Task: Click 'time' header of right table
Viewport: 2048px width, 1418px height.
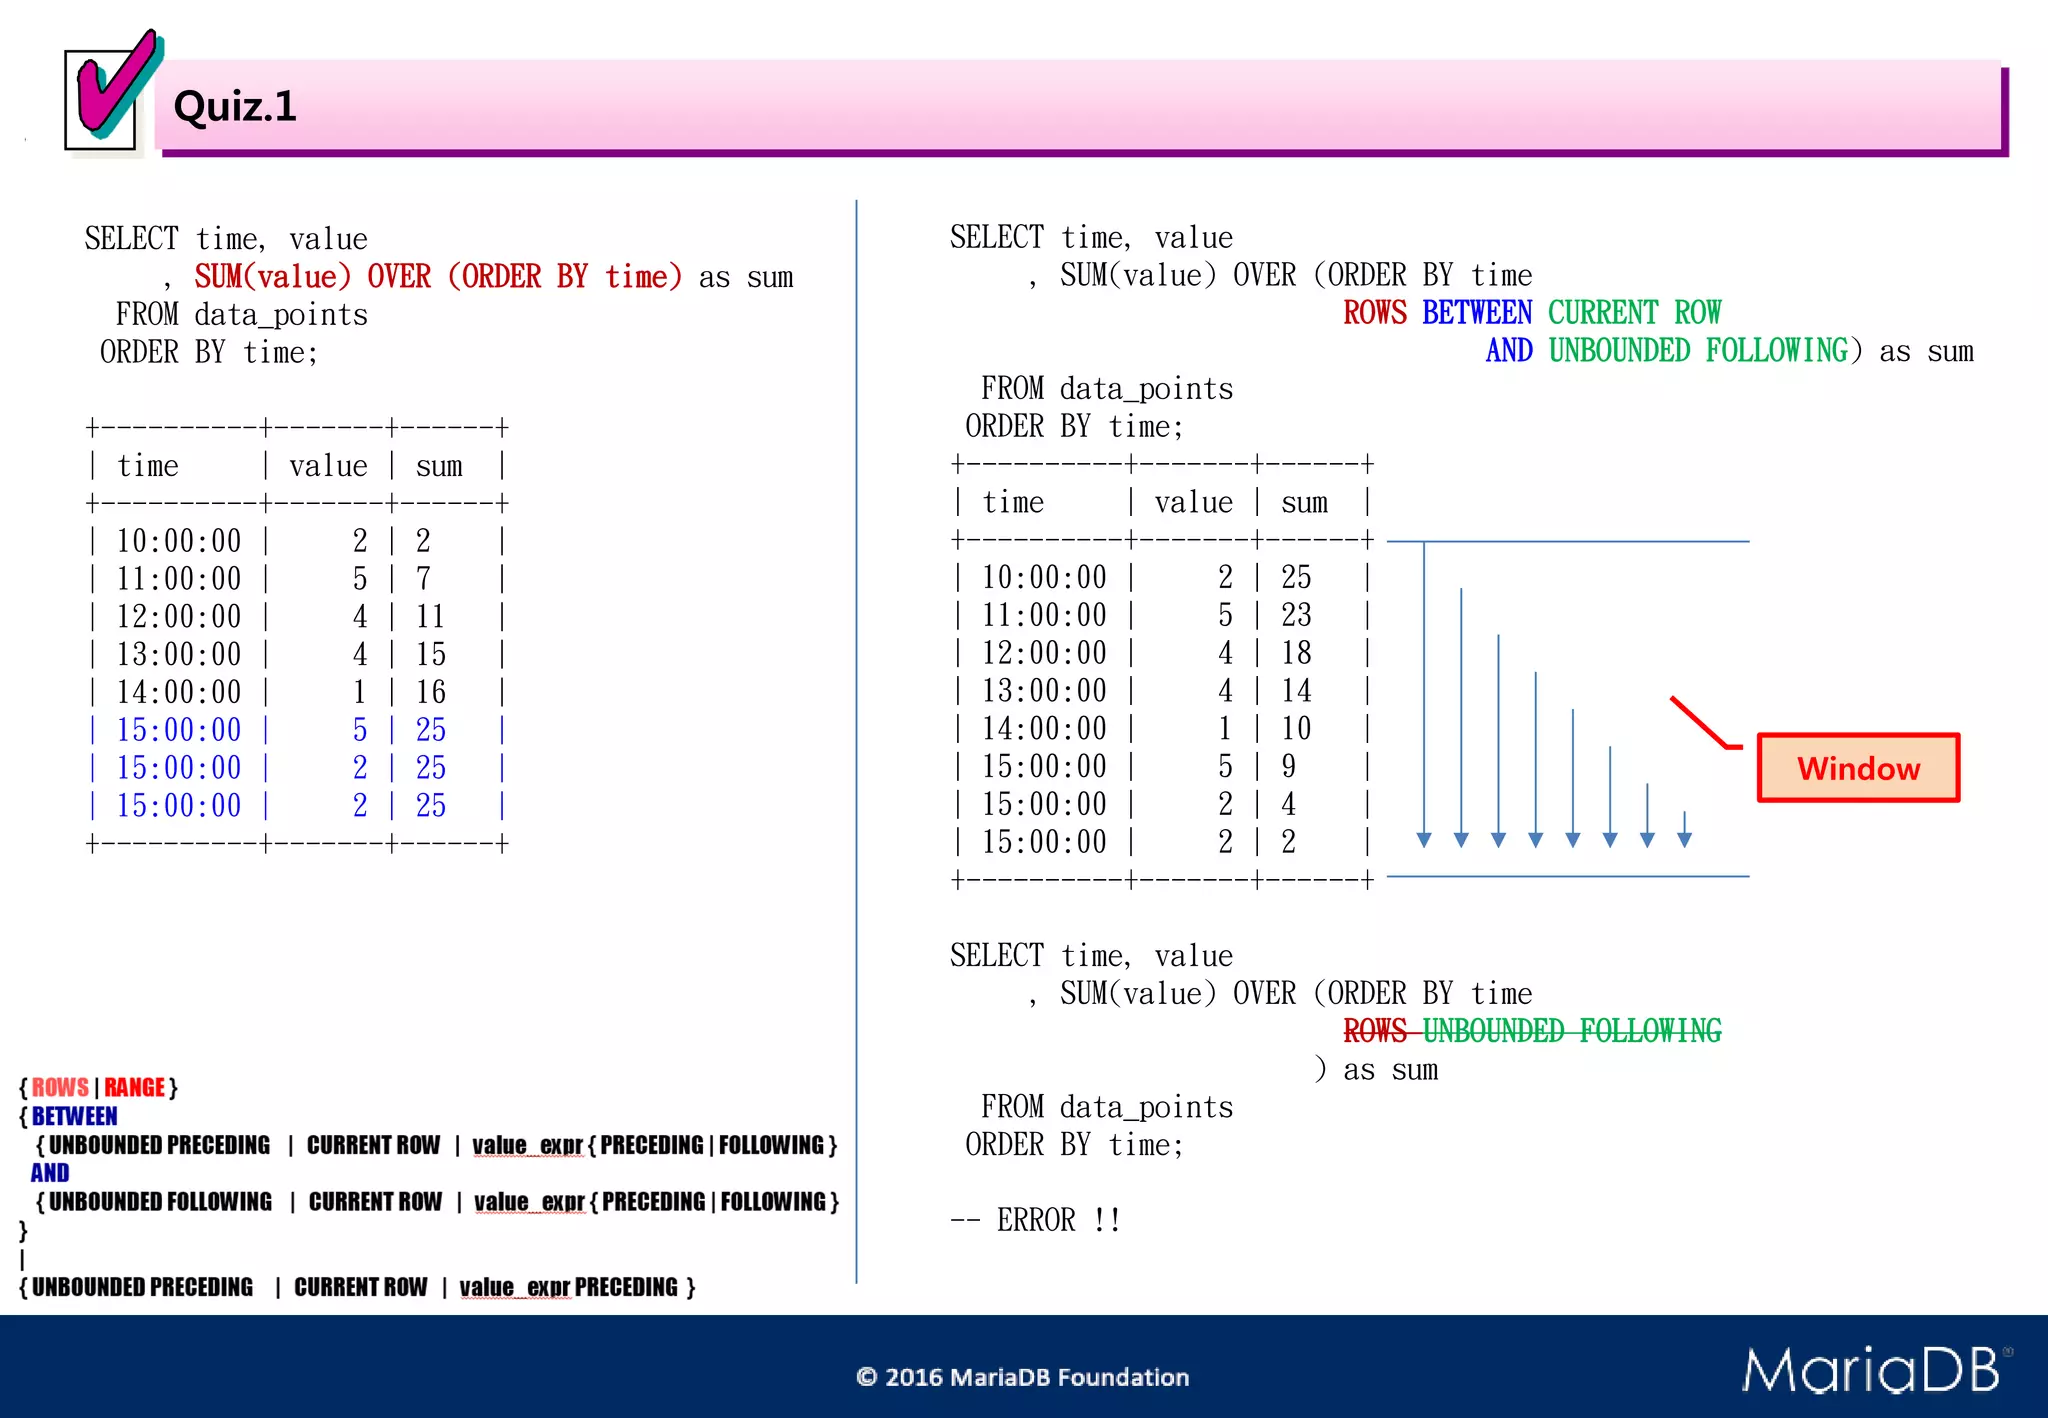Action: (x=1013, y=503)
